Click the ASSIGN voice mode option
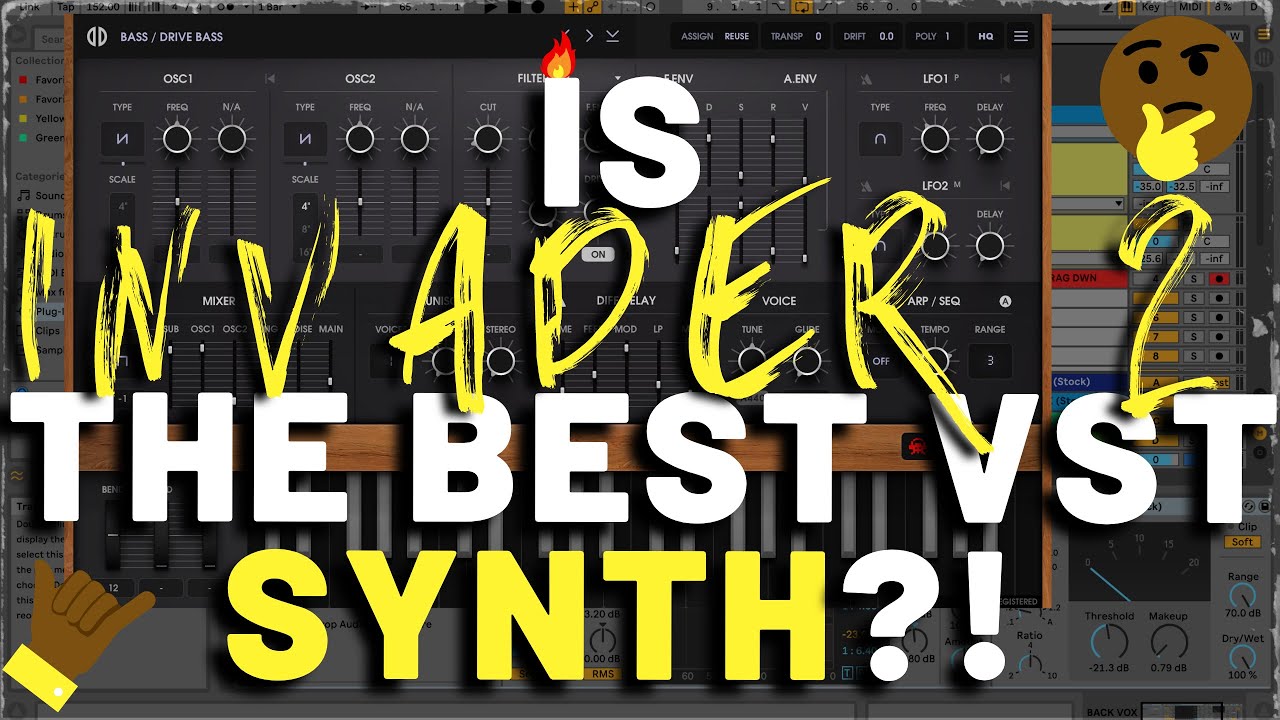Viewport: 1280px width, 720px height. (697, 36)
